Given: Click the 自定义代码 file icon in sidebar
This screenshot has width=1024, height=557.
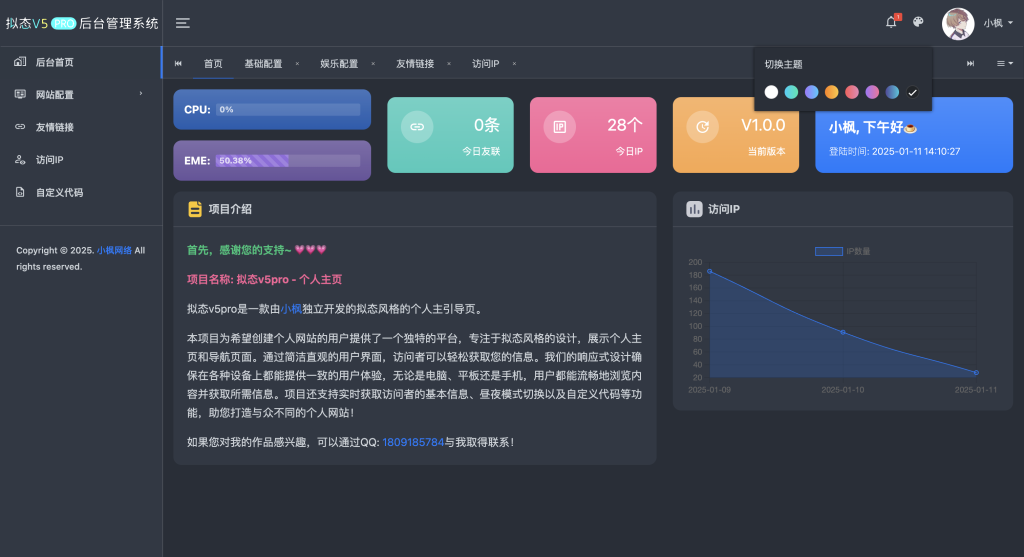Looking at the screenshot, I should [x=20, y=192].
